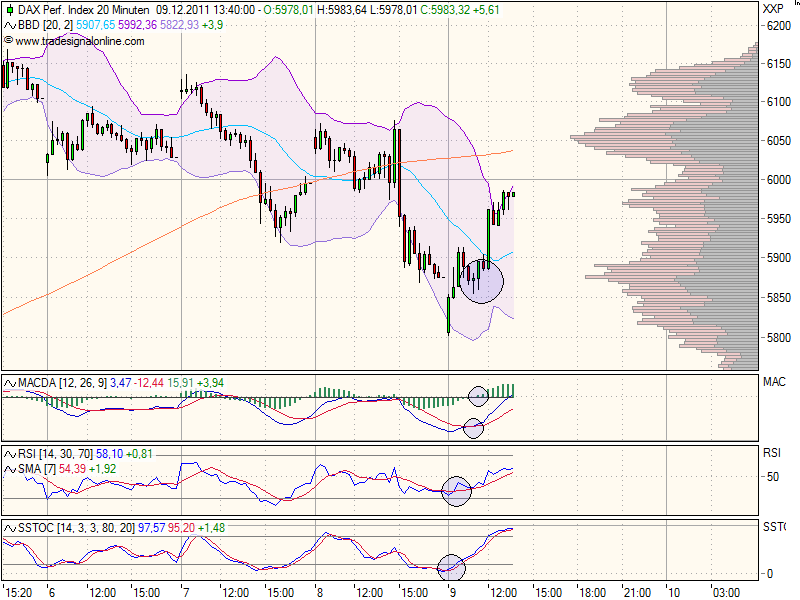Click the wave icon beside MACDA [12, 26, 9]
800x600 pixels.
click(x=10, y=383)
